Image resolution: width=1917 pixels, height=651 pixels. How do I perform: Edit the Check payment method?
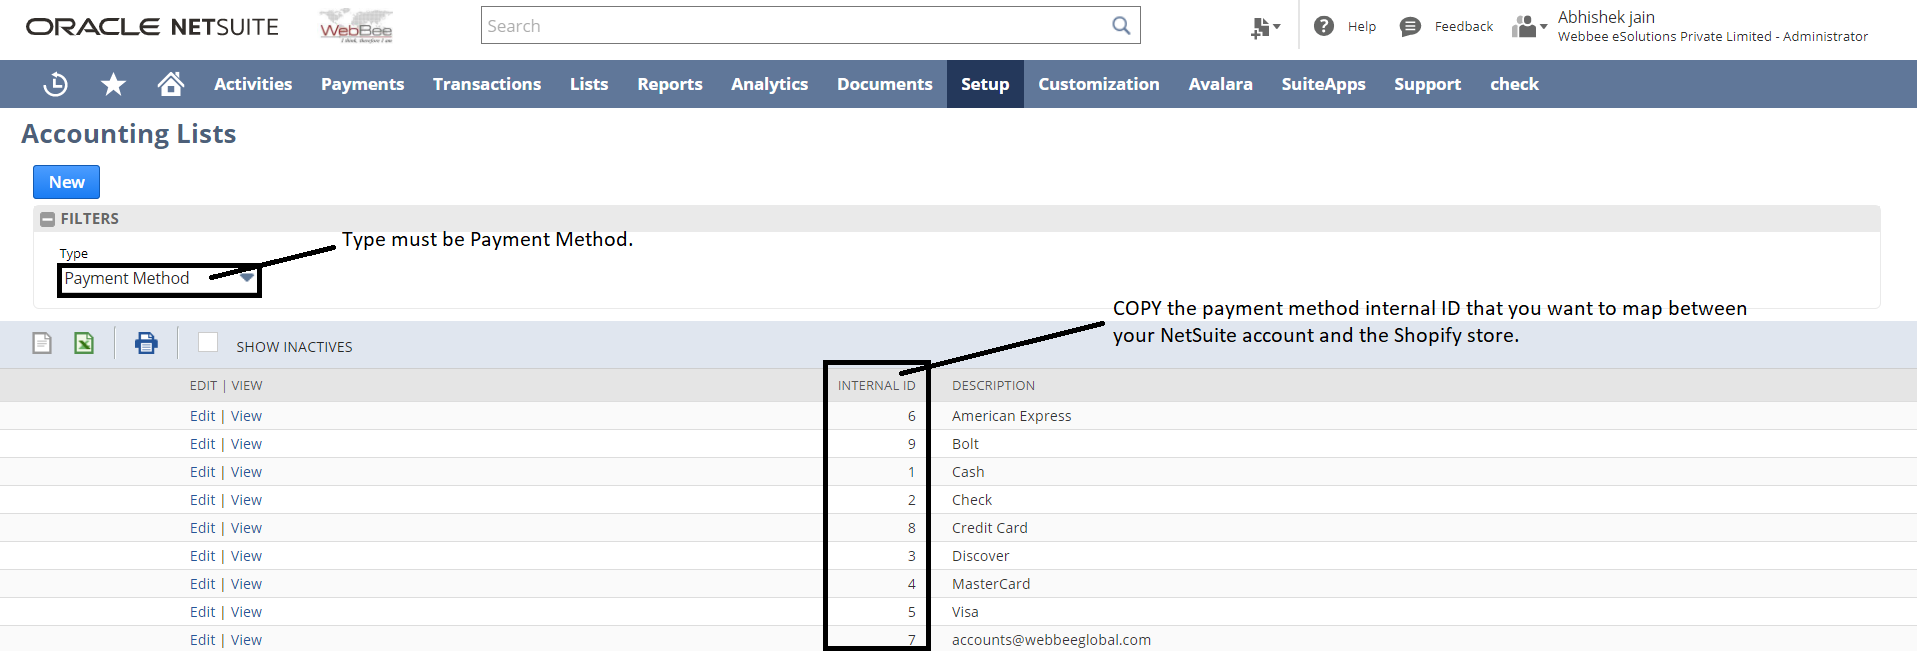point(203,500)
